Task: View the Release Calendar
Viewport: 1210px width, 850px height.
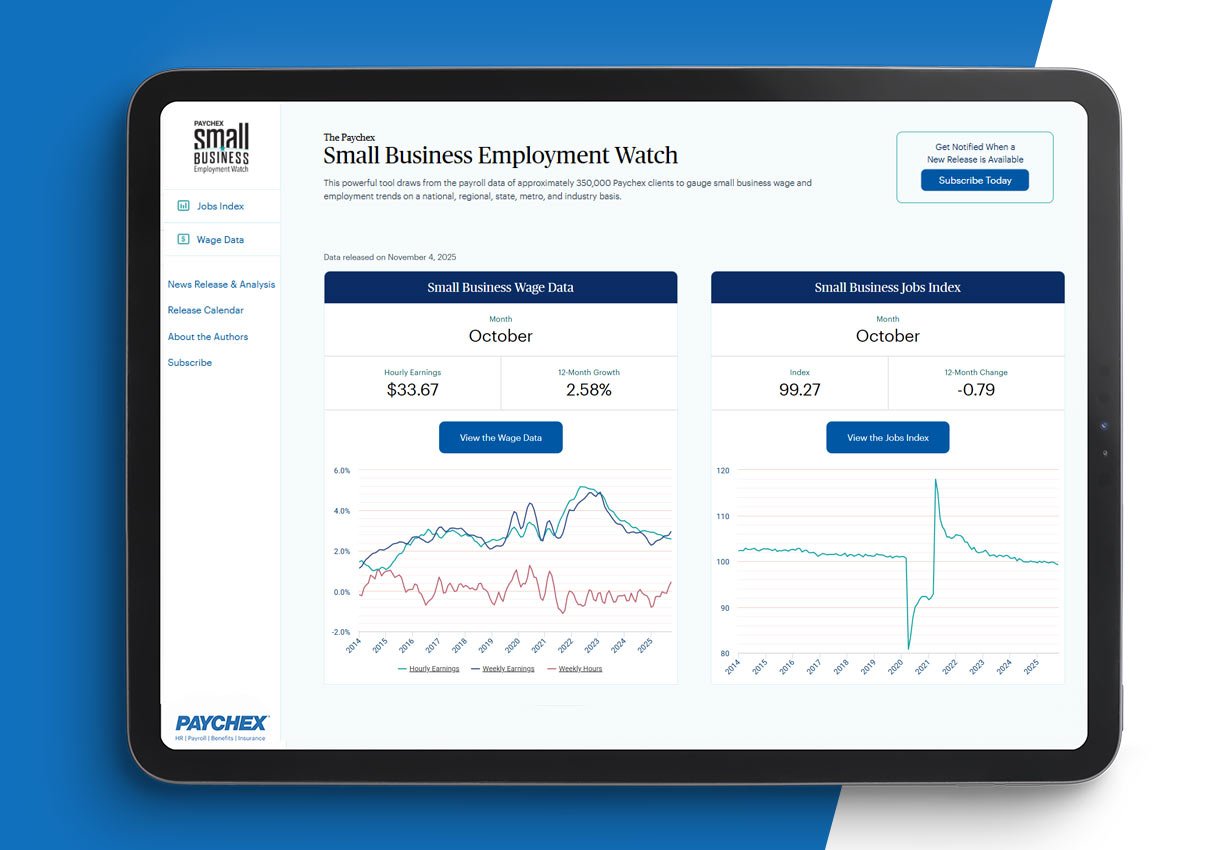Action: [206, 310]
